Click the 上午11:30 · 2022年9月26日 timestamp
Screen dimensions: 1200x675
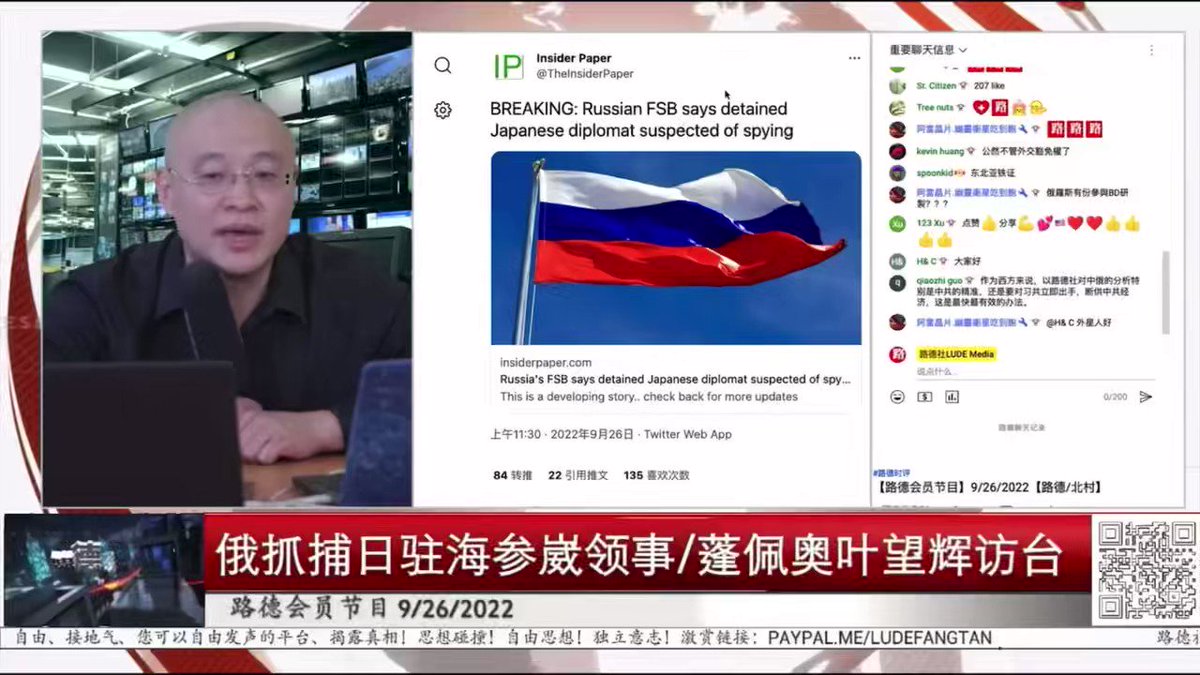pyautogui.click(x=562, y=434)
